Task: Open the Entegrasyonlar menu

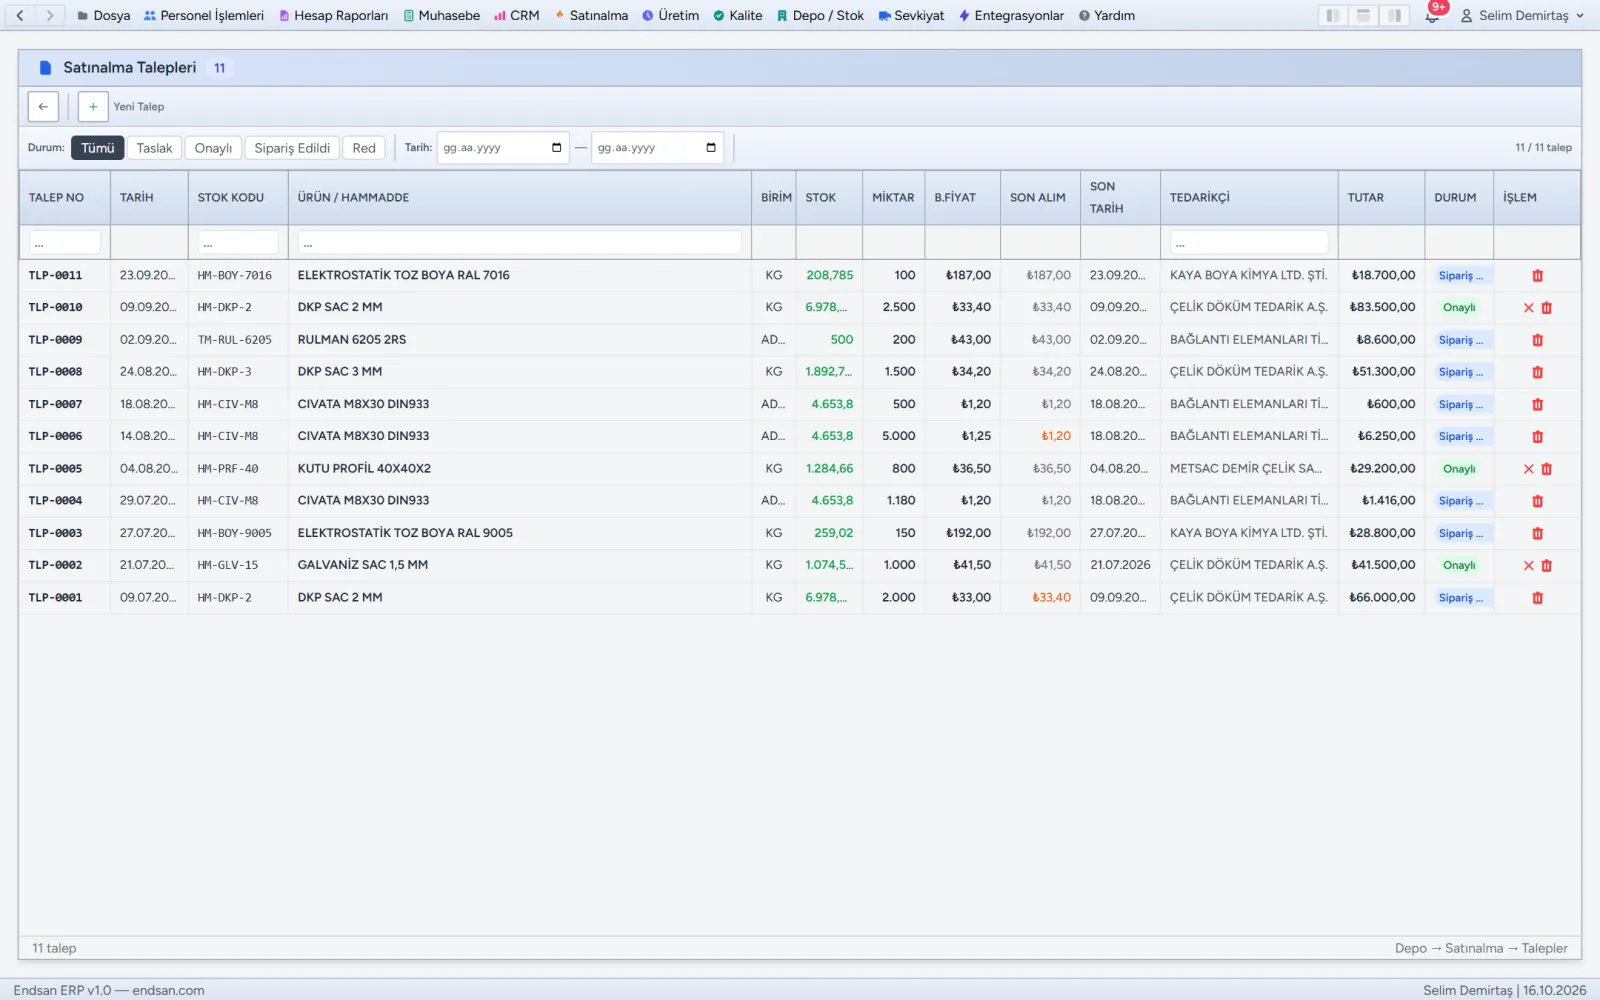Action: tap(1011, 16)
